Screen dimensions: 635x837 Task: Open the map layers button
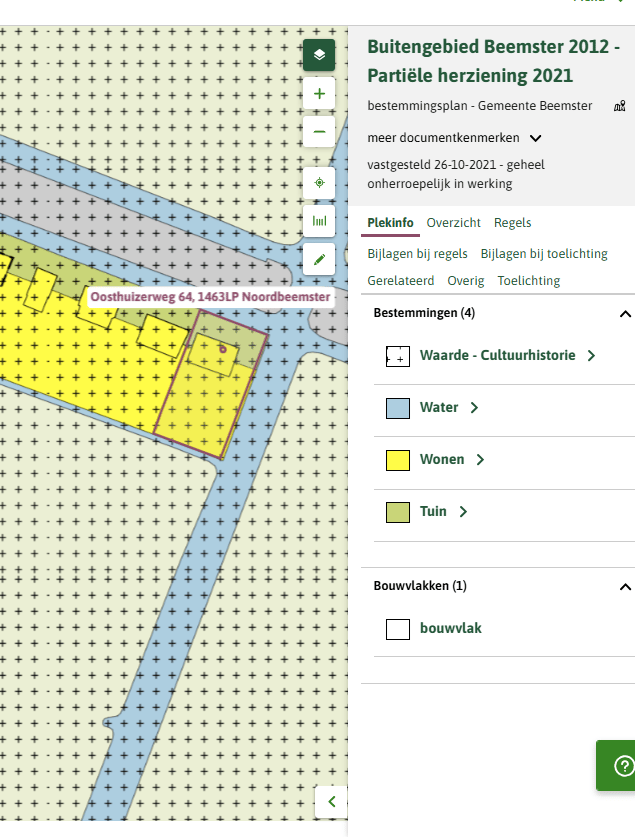coord(319,55)
